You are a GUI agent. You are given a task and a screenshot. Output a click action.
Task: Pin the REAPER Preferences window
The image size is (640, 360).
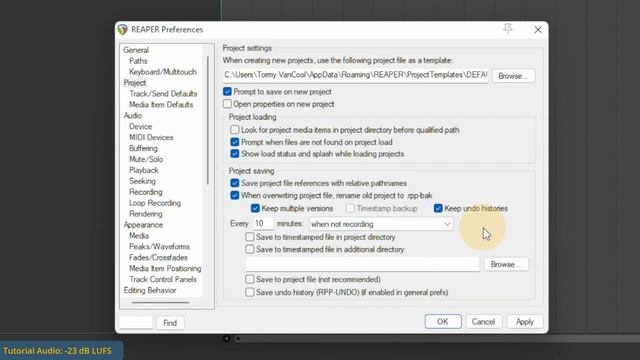tap(507, 28)
